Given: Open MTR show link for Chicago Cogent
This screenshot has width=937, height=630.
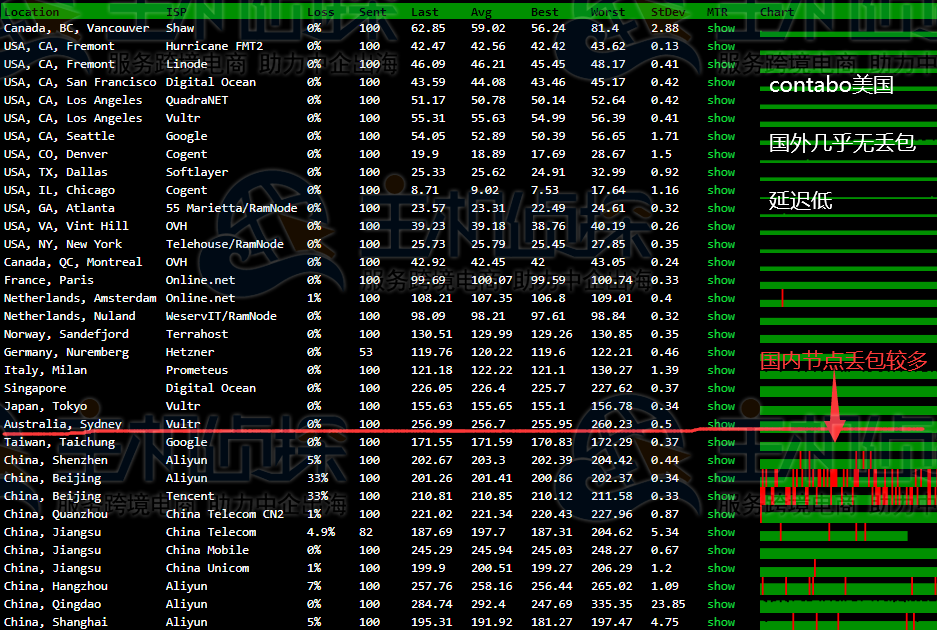Looking at the screenshot, I should 720,190.
